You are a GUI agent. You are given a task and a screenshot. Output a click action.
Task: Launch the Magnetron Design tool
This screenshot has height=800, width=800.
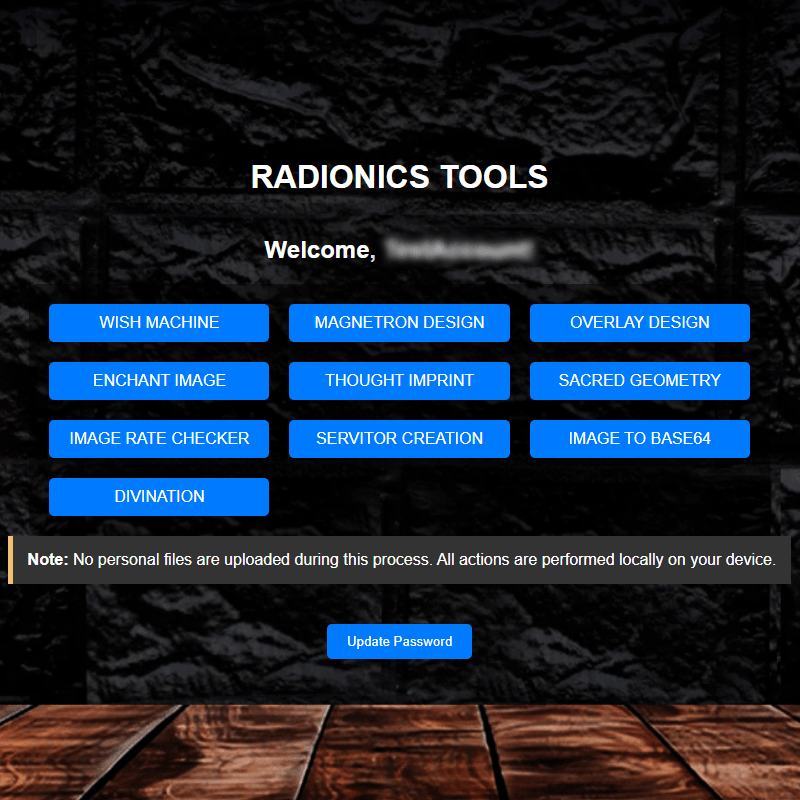pos(399,323)
